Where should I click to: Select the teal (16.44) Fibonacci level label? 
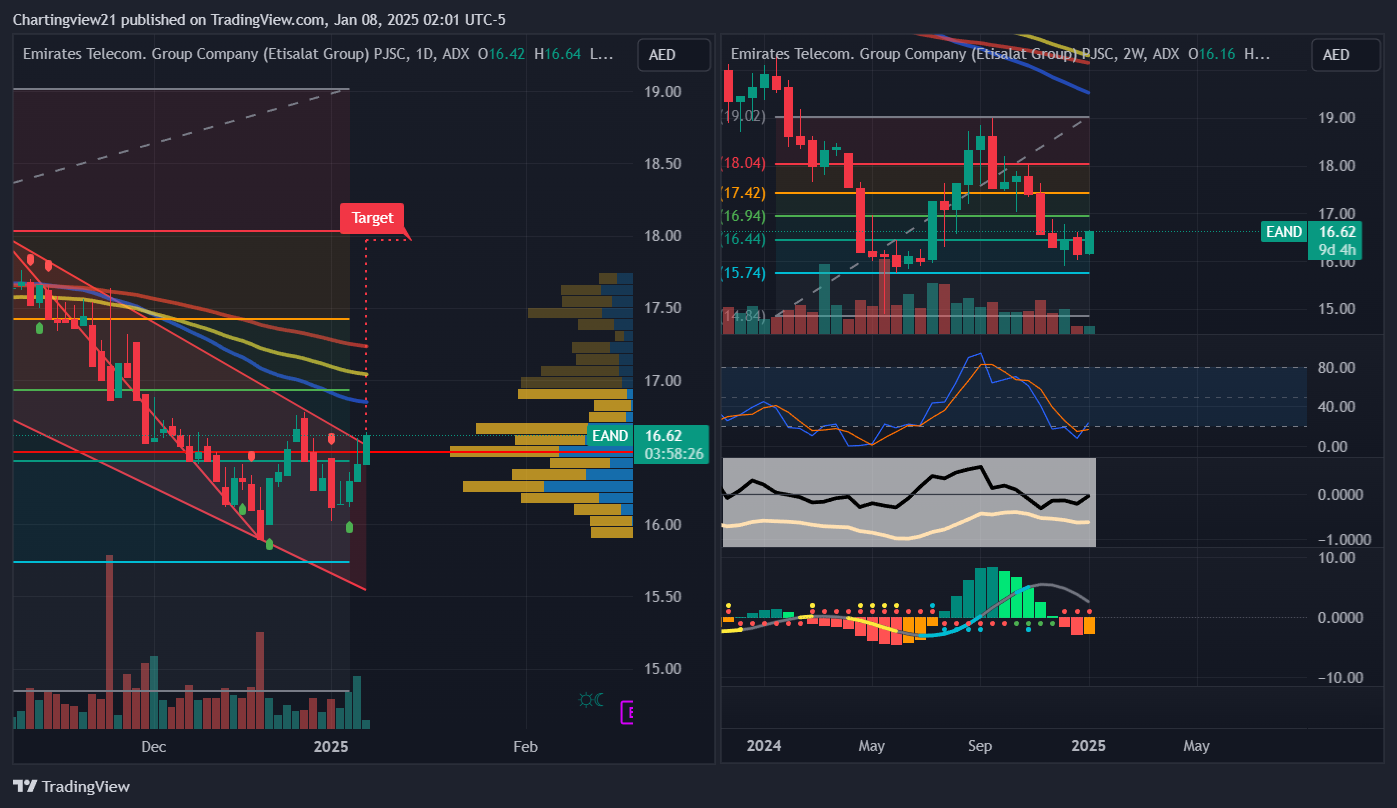[x=743, y=239]
